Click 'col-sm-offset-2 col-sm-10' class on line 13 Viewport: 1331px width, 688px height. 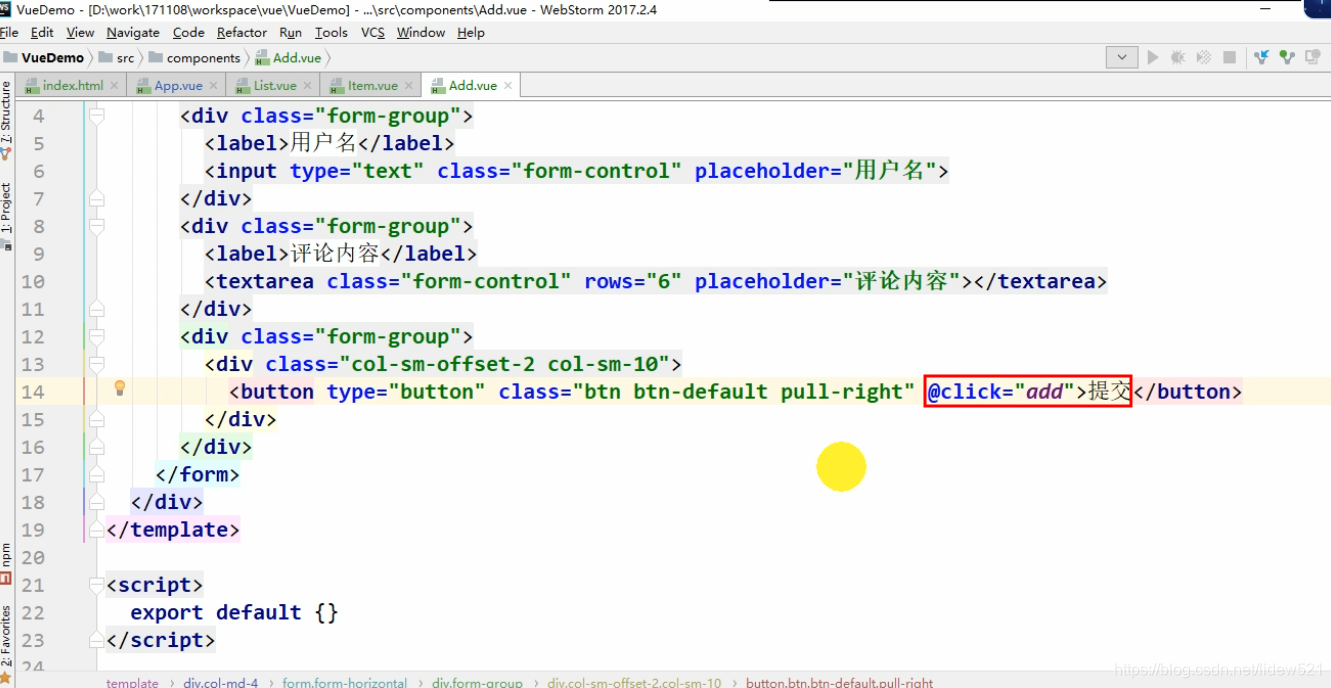[510, 364]
